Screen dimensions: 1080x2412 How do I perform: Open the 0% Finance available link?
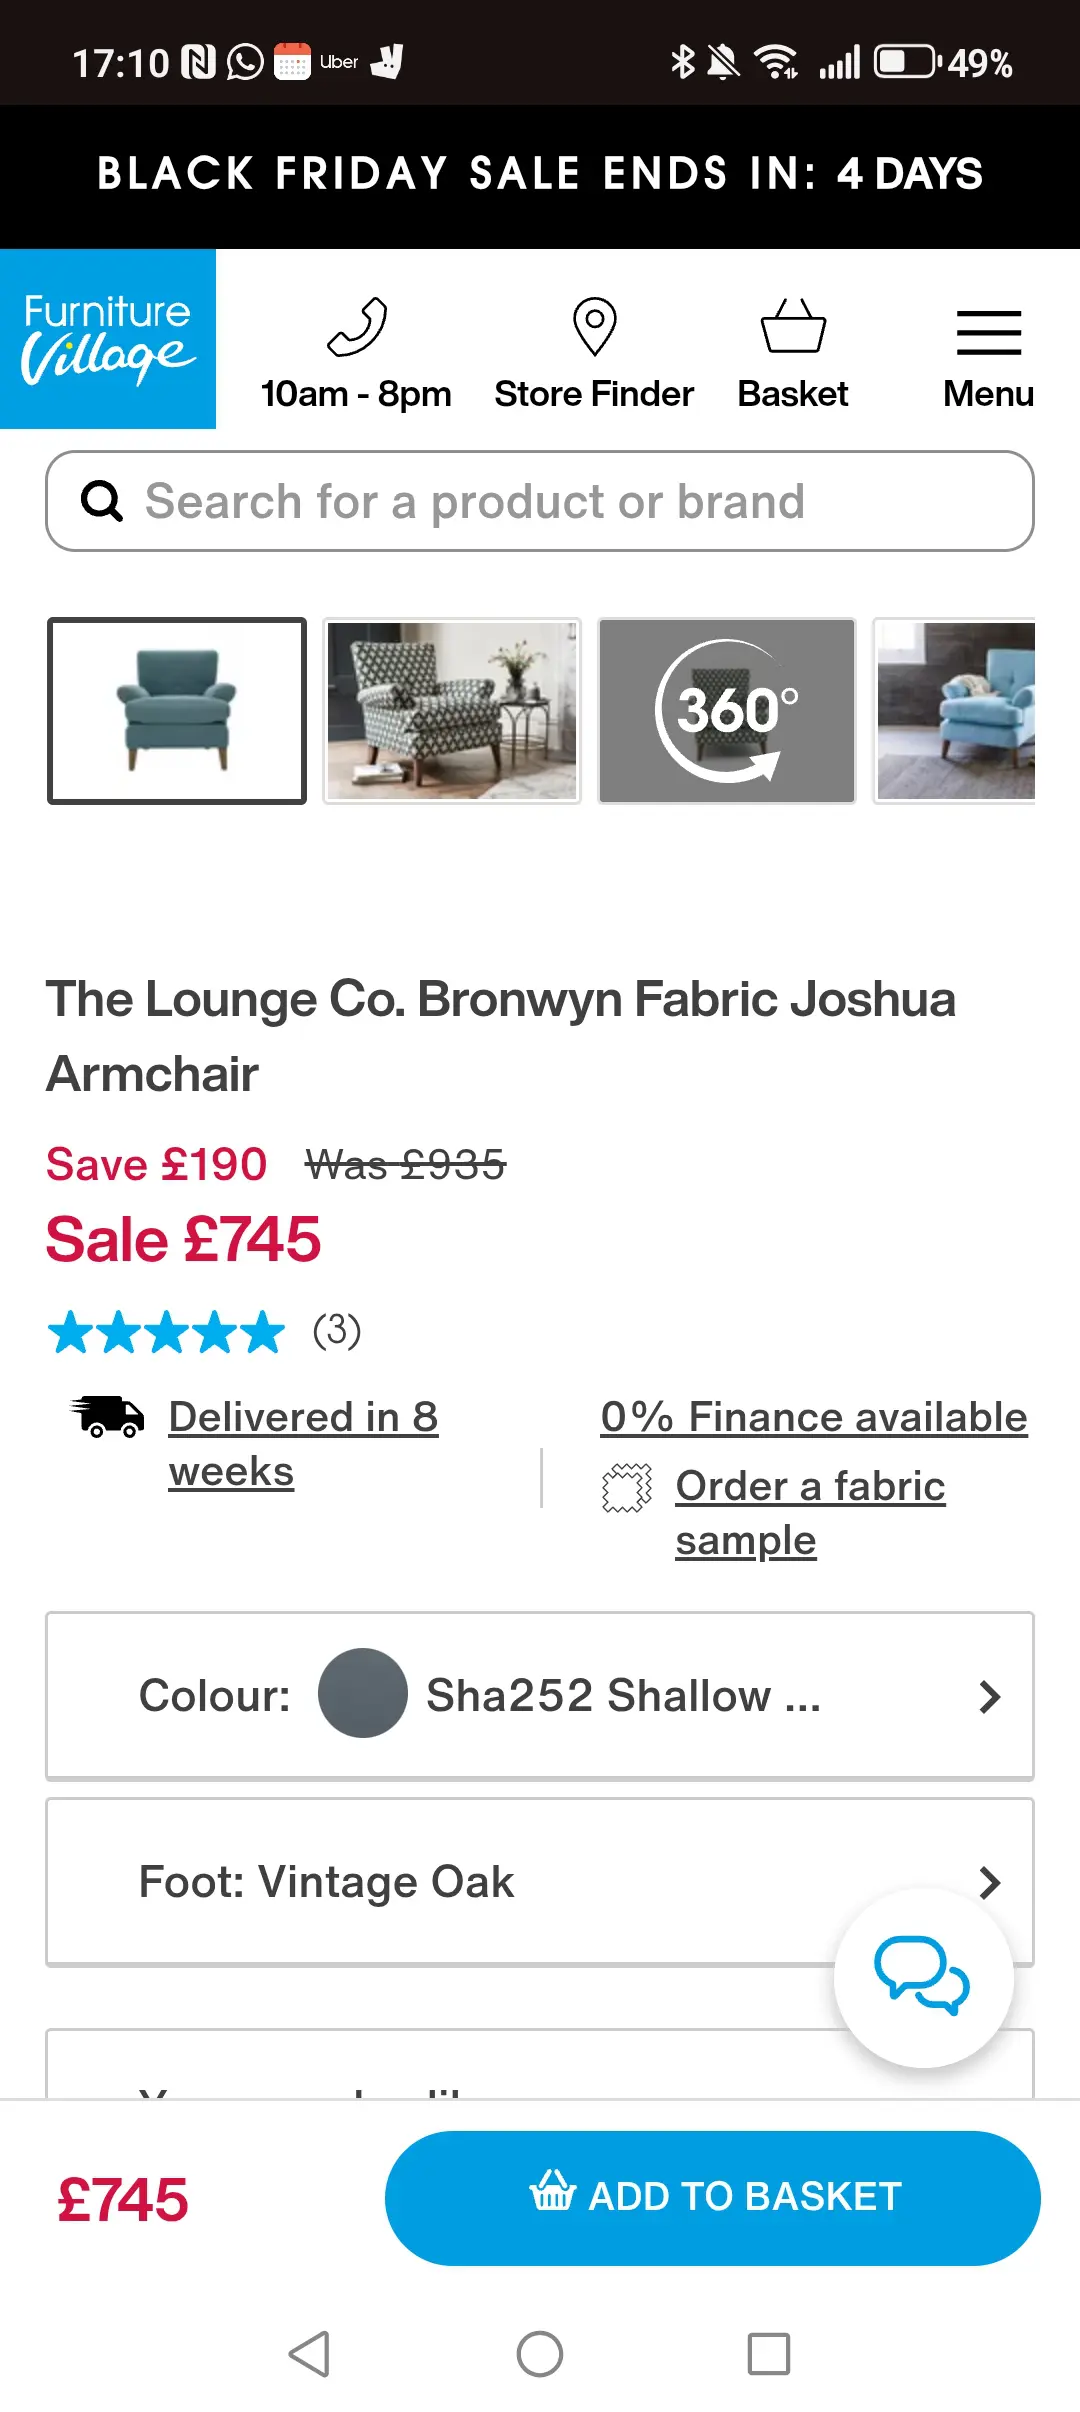(x=814, y=1417)
